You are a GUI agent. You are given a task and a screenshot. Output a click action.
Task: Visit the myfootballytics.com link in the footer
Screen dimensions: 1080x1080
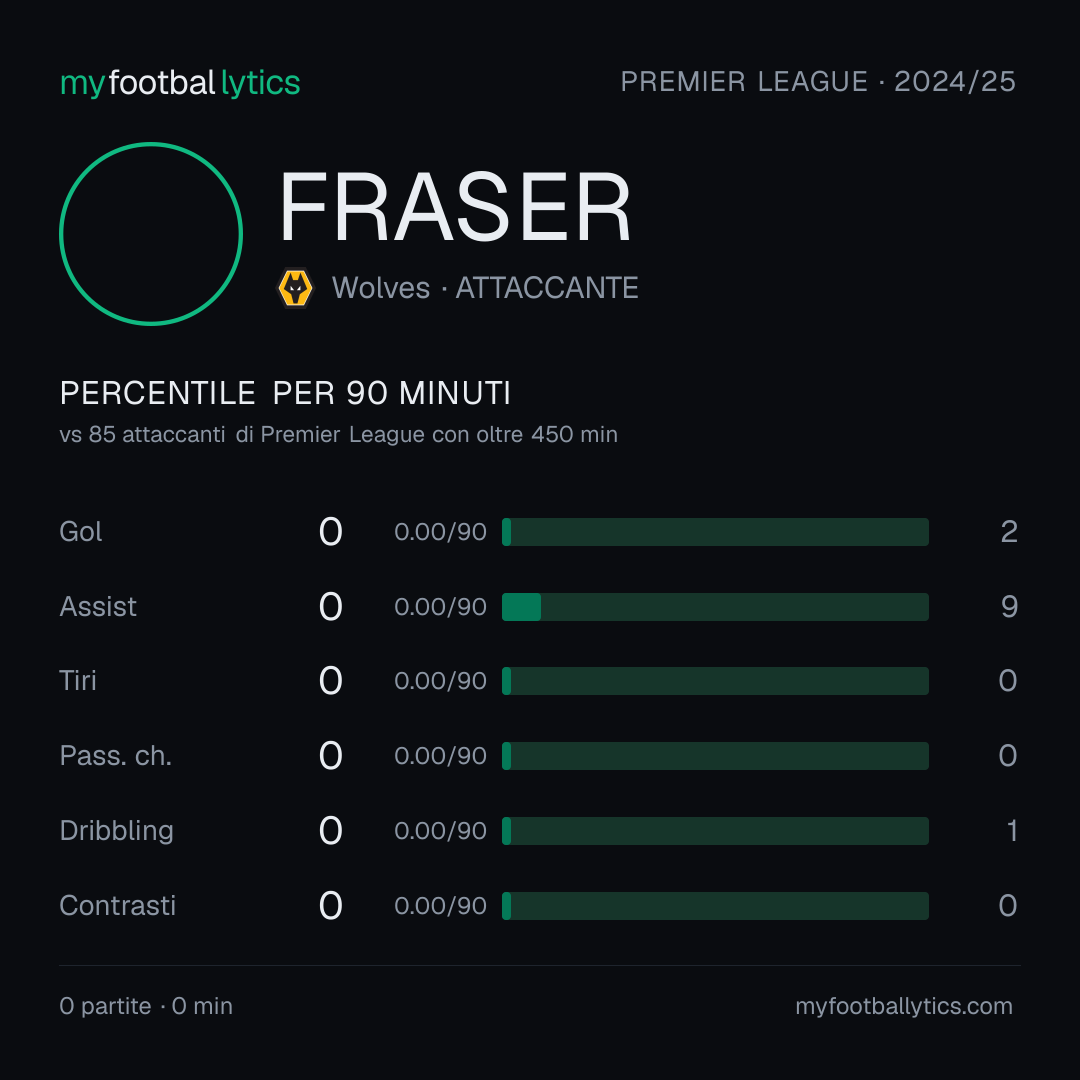point(904,1006)
